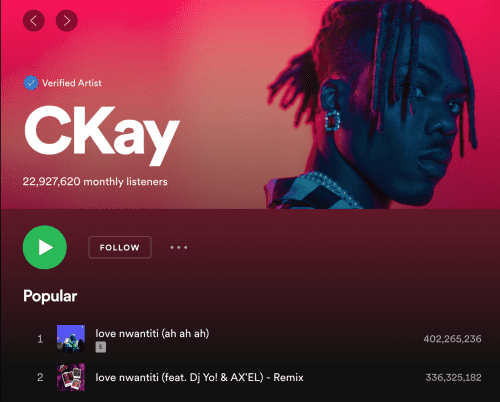The image size is (500, 402).
Task: Open the three-dot more options menu
Action: [179, 247]
